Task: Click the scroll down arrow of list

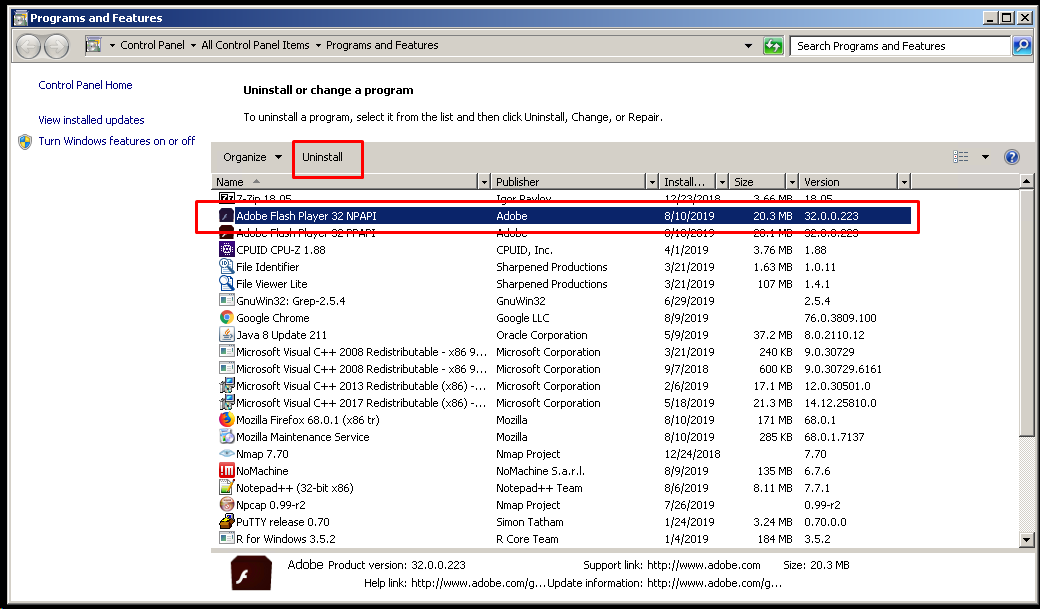Action: click(1026, 540)
